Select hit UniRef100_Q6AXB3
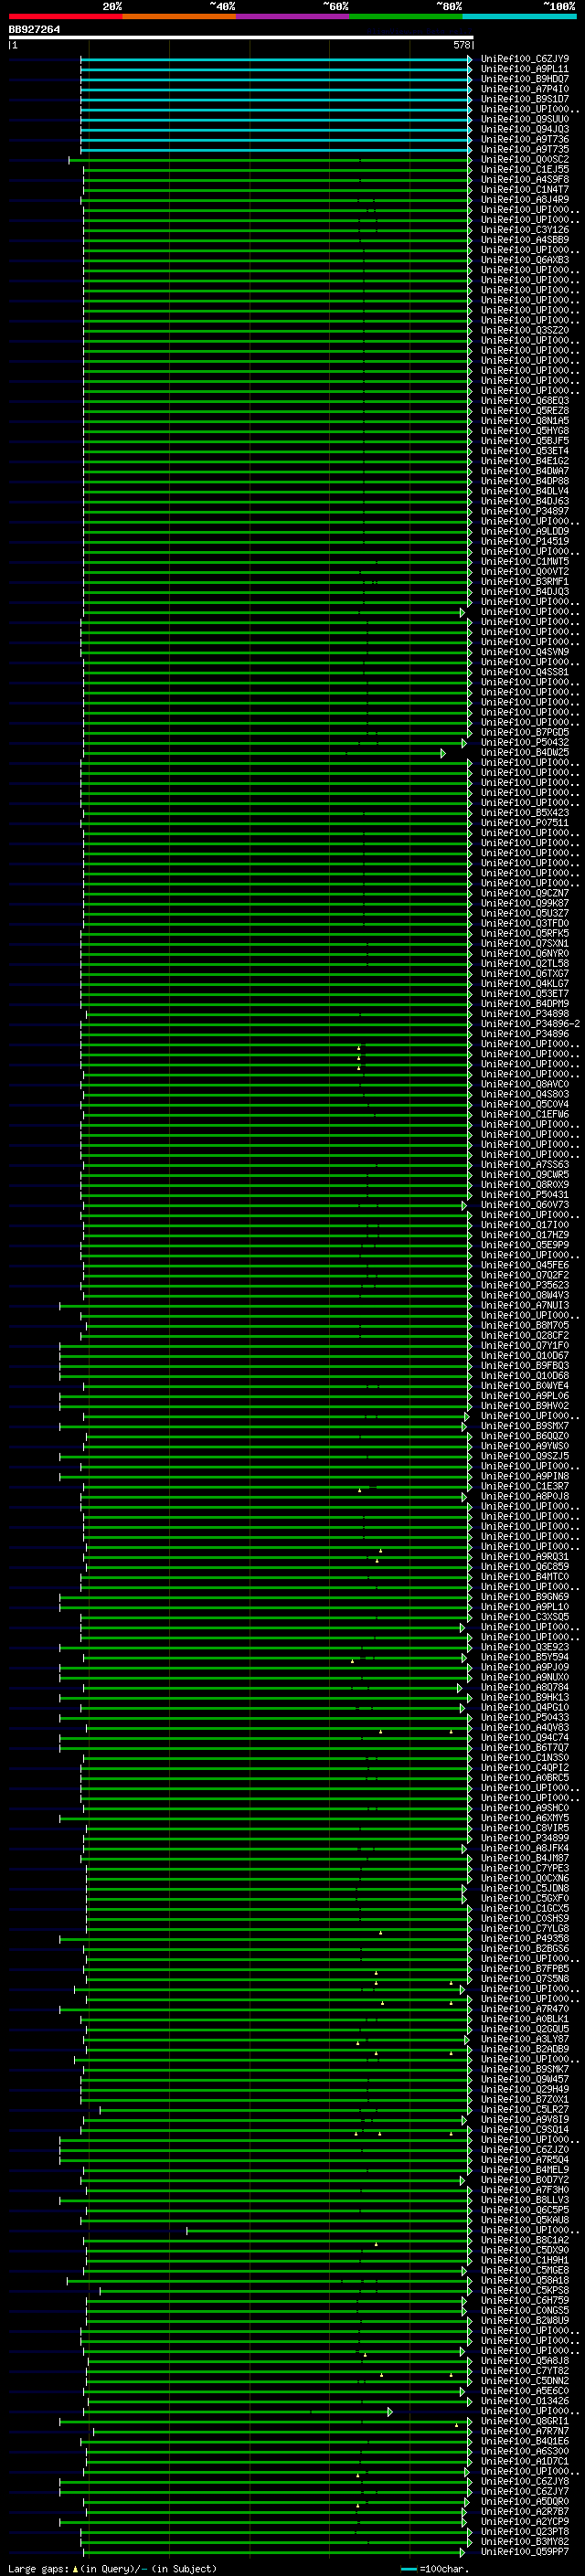Image resolution: width=585 pixels, height=2576 pixels. tap(525, 260)
